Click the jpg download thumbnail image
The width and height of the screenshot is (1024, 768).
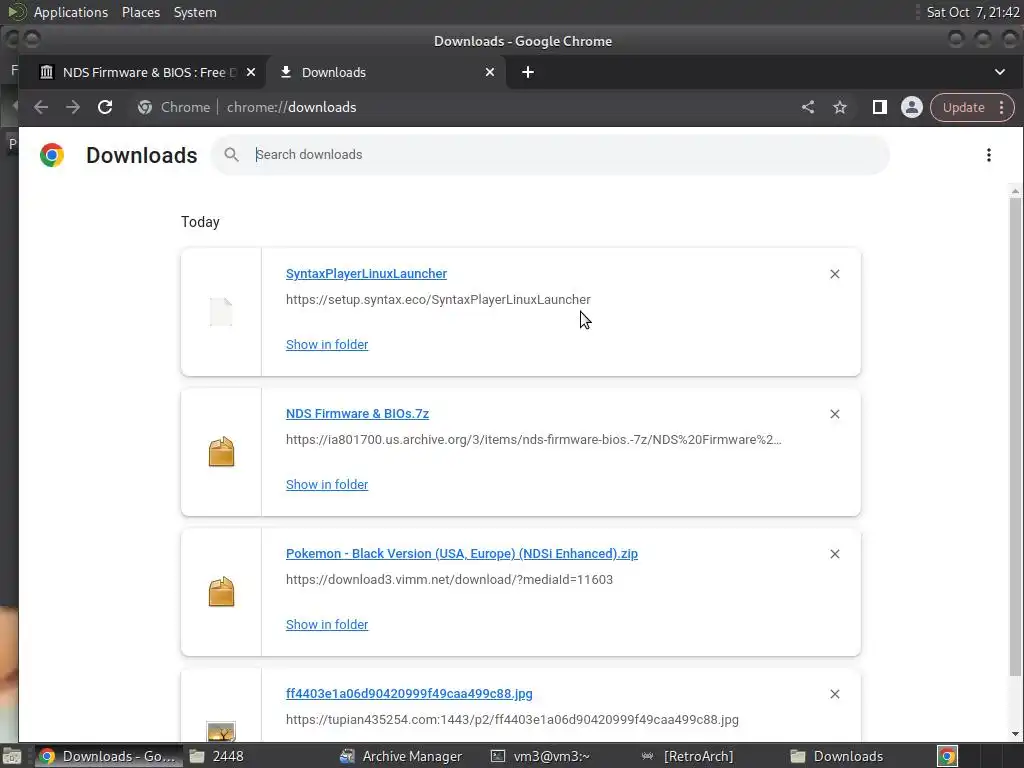[221, 731]
